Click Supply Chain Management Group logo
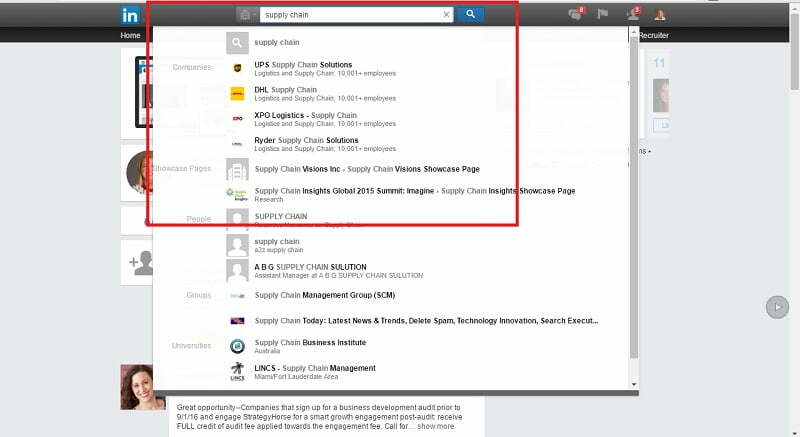The image size is (800, 437). coord(237,296)
